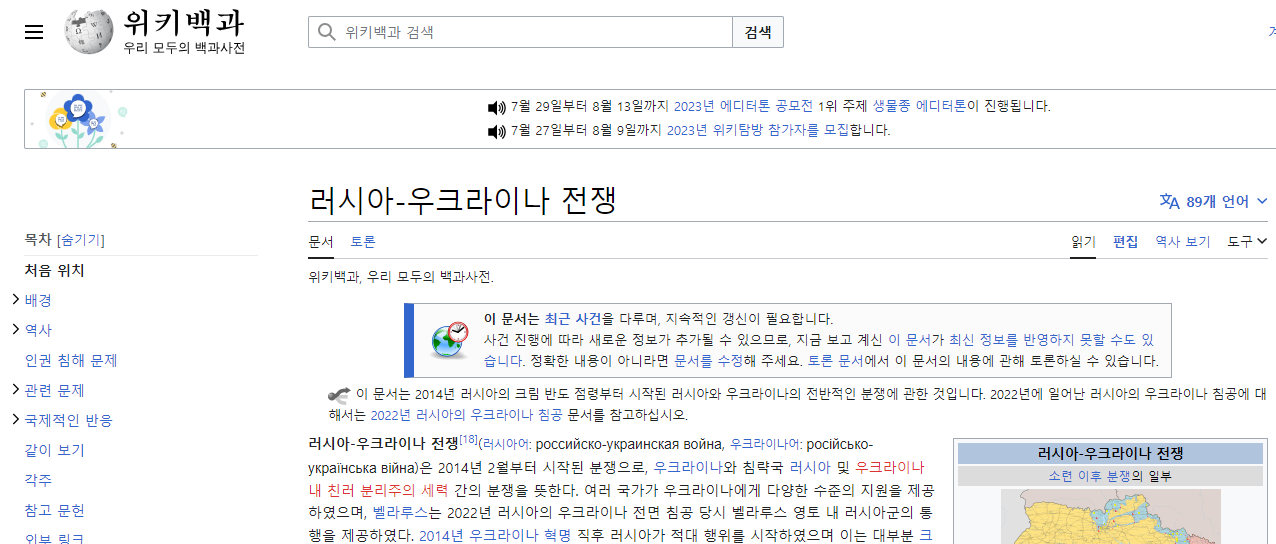
Task: Open the 2023년 위키탐방 참가자를 모집 link
Action: 757,130
